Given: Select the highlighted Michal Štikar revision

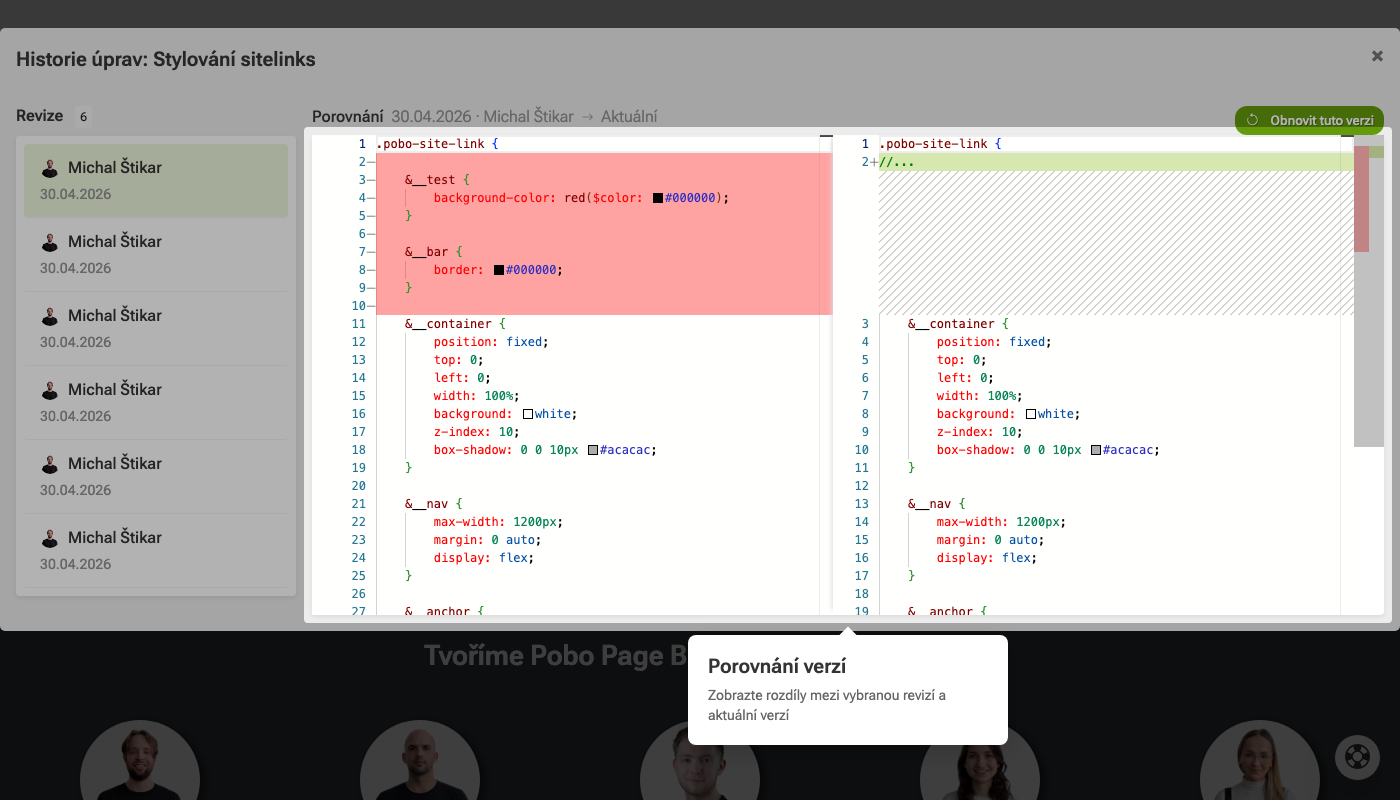Looking at the screenshot, I should pos(156,181).
